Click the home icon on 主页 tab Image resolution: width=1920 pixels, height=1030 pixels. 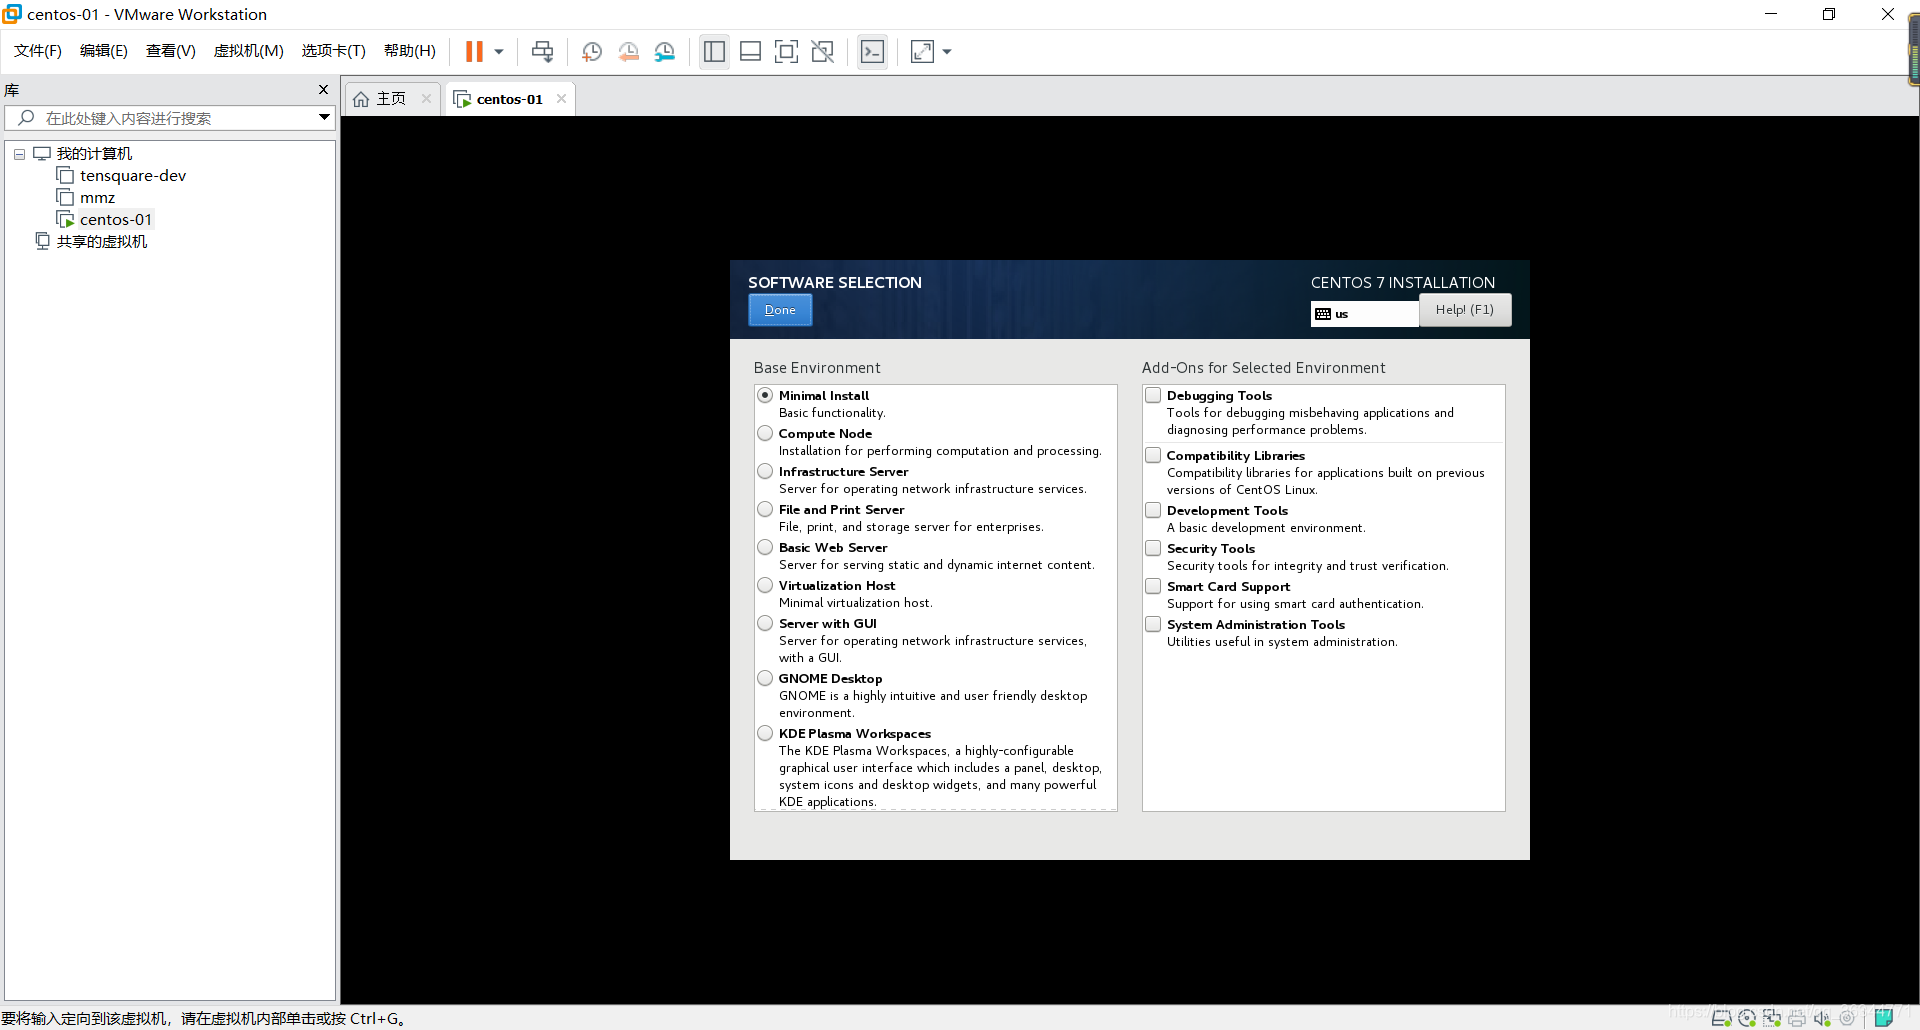point(361,99)
